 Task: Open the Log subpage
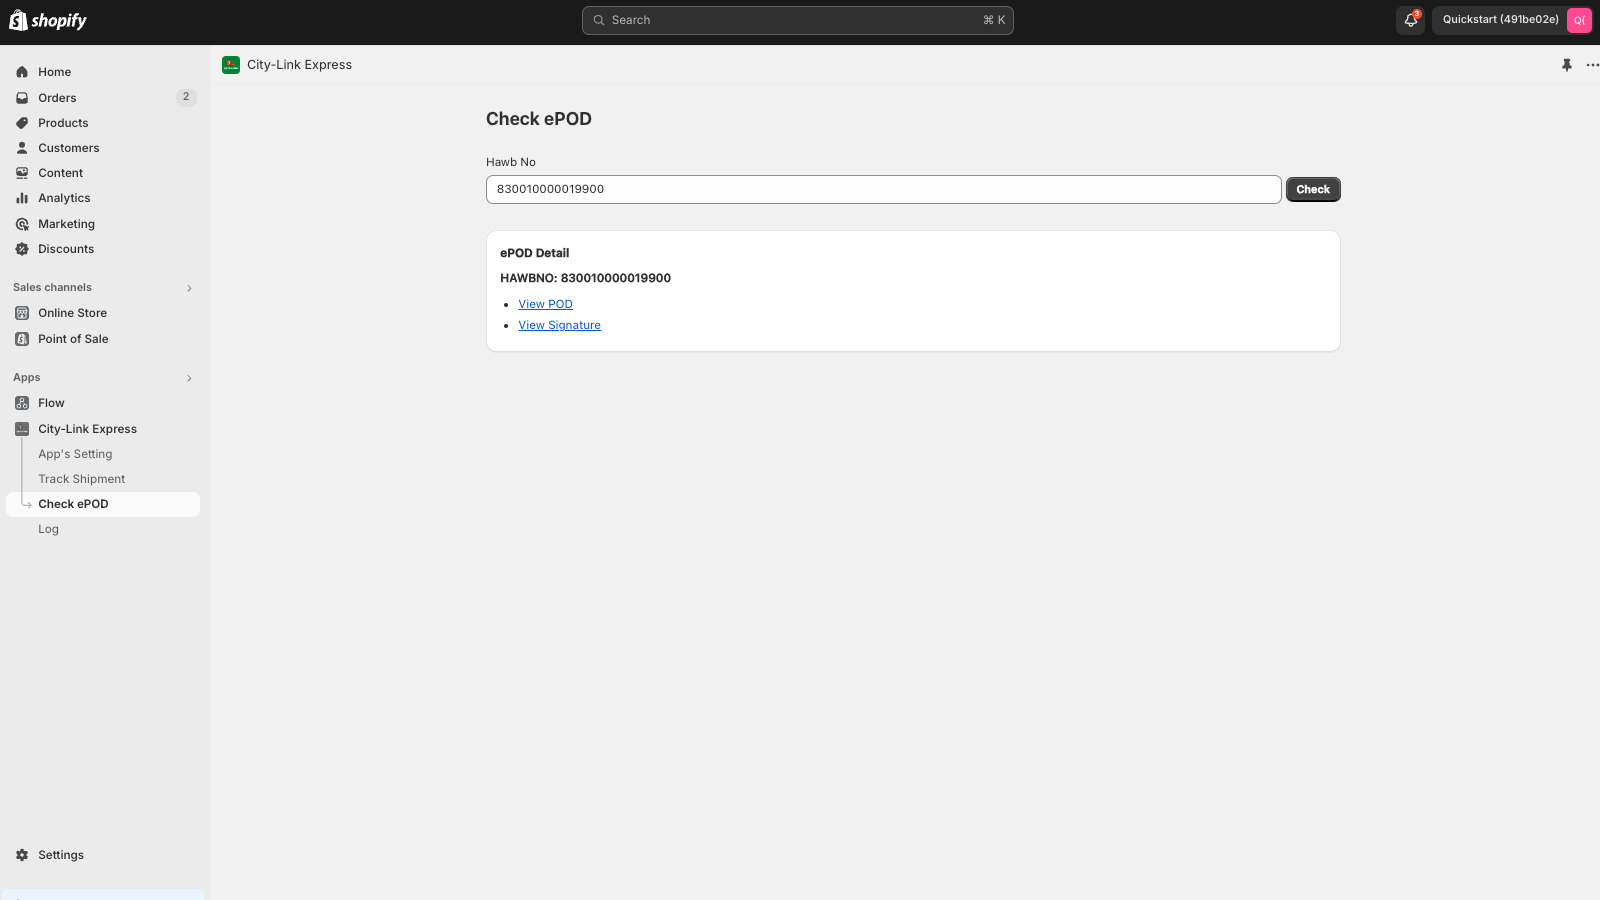coord(48,529)
